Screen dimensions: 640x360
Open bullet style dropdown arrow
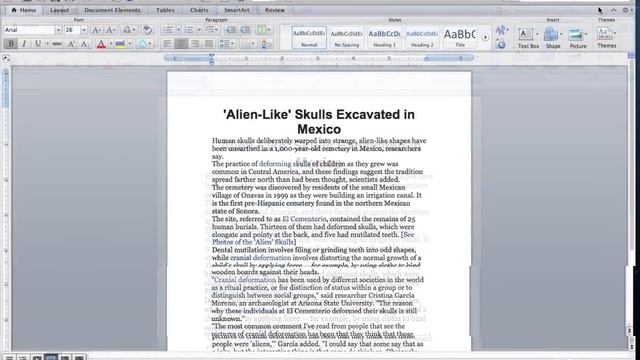pyautogui.click(x=178, y=30)
